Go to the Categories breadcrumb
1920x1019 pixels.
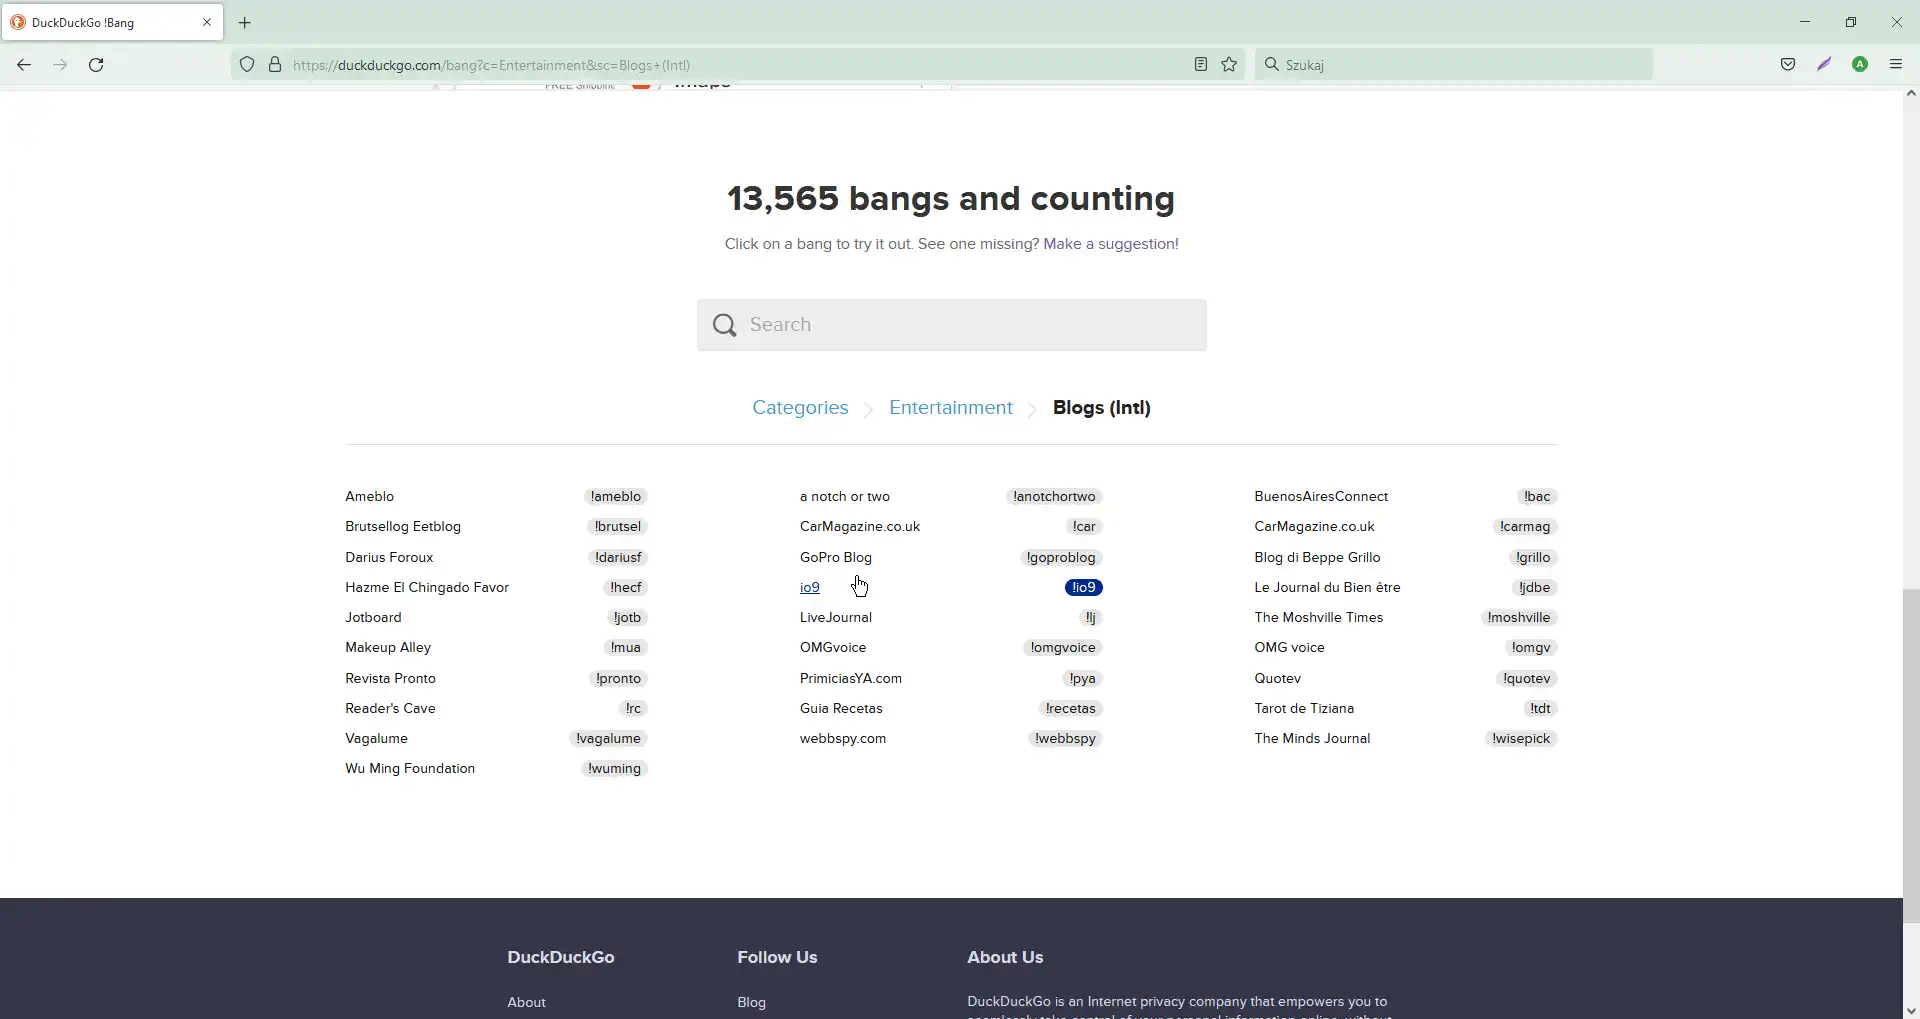(x=800, y=408)
